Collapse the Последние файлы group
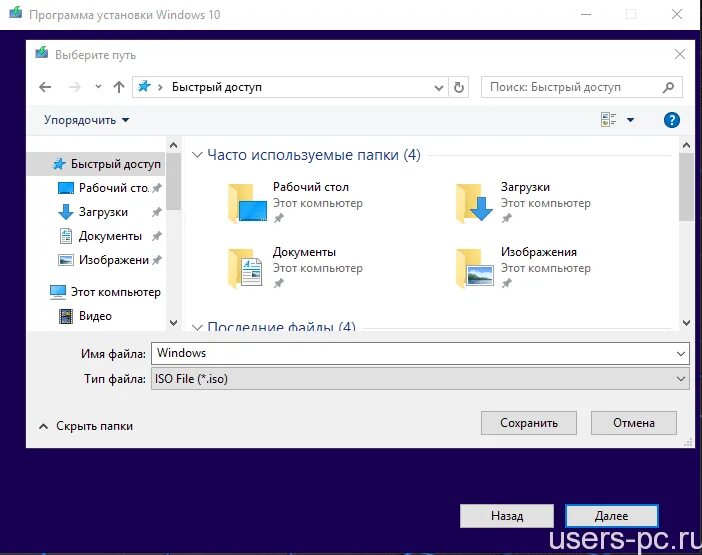This screenshot has height=555, width=702. click(x=197, y=327)
